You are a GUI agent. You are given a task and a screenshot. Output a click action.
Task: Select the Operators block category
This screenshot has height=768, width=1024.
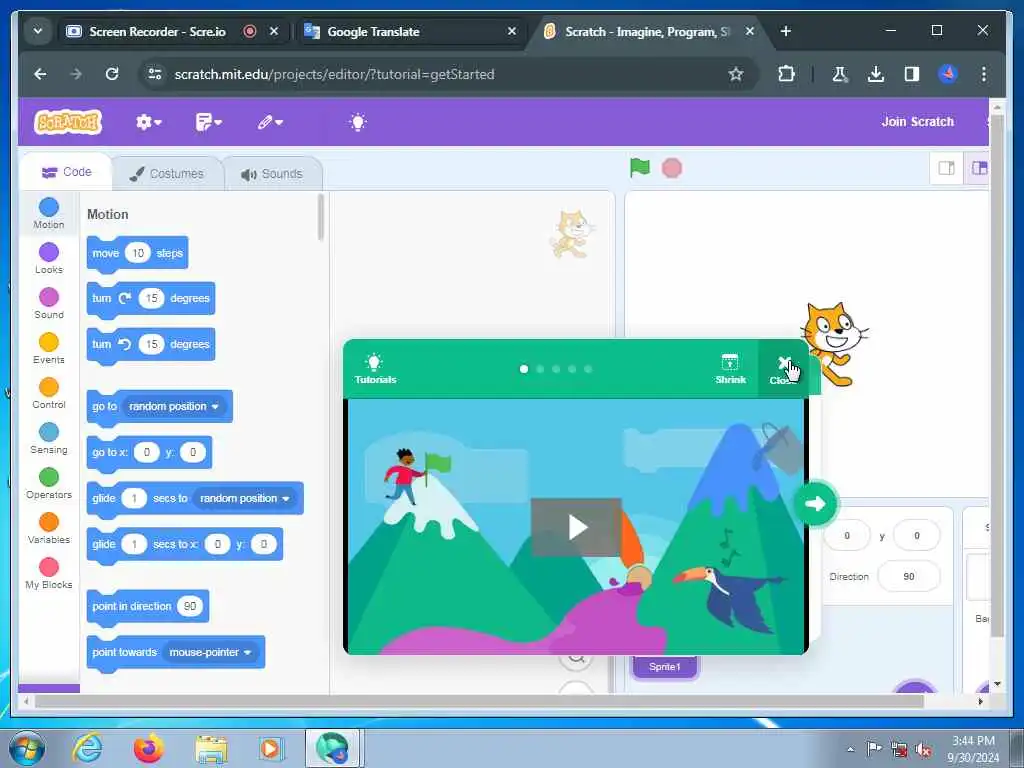(49, 484)
